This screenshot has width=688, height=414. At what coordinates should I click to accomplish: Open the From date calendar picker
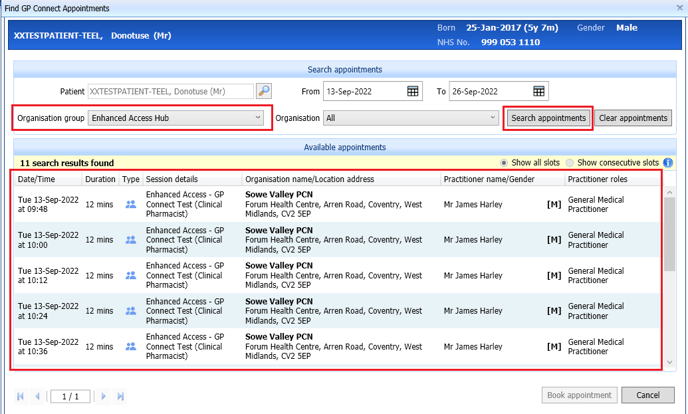click(x=413, y=91)
